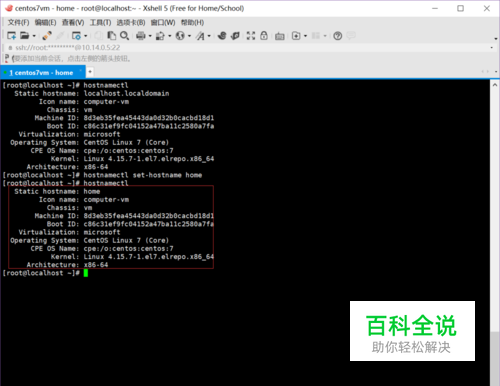Click the font icon
The width and height of the screenshot is (500, 386).
coord(200,35)
